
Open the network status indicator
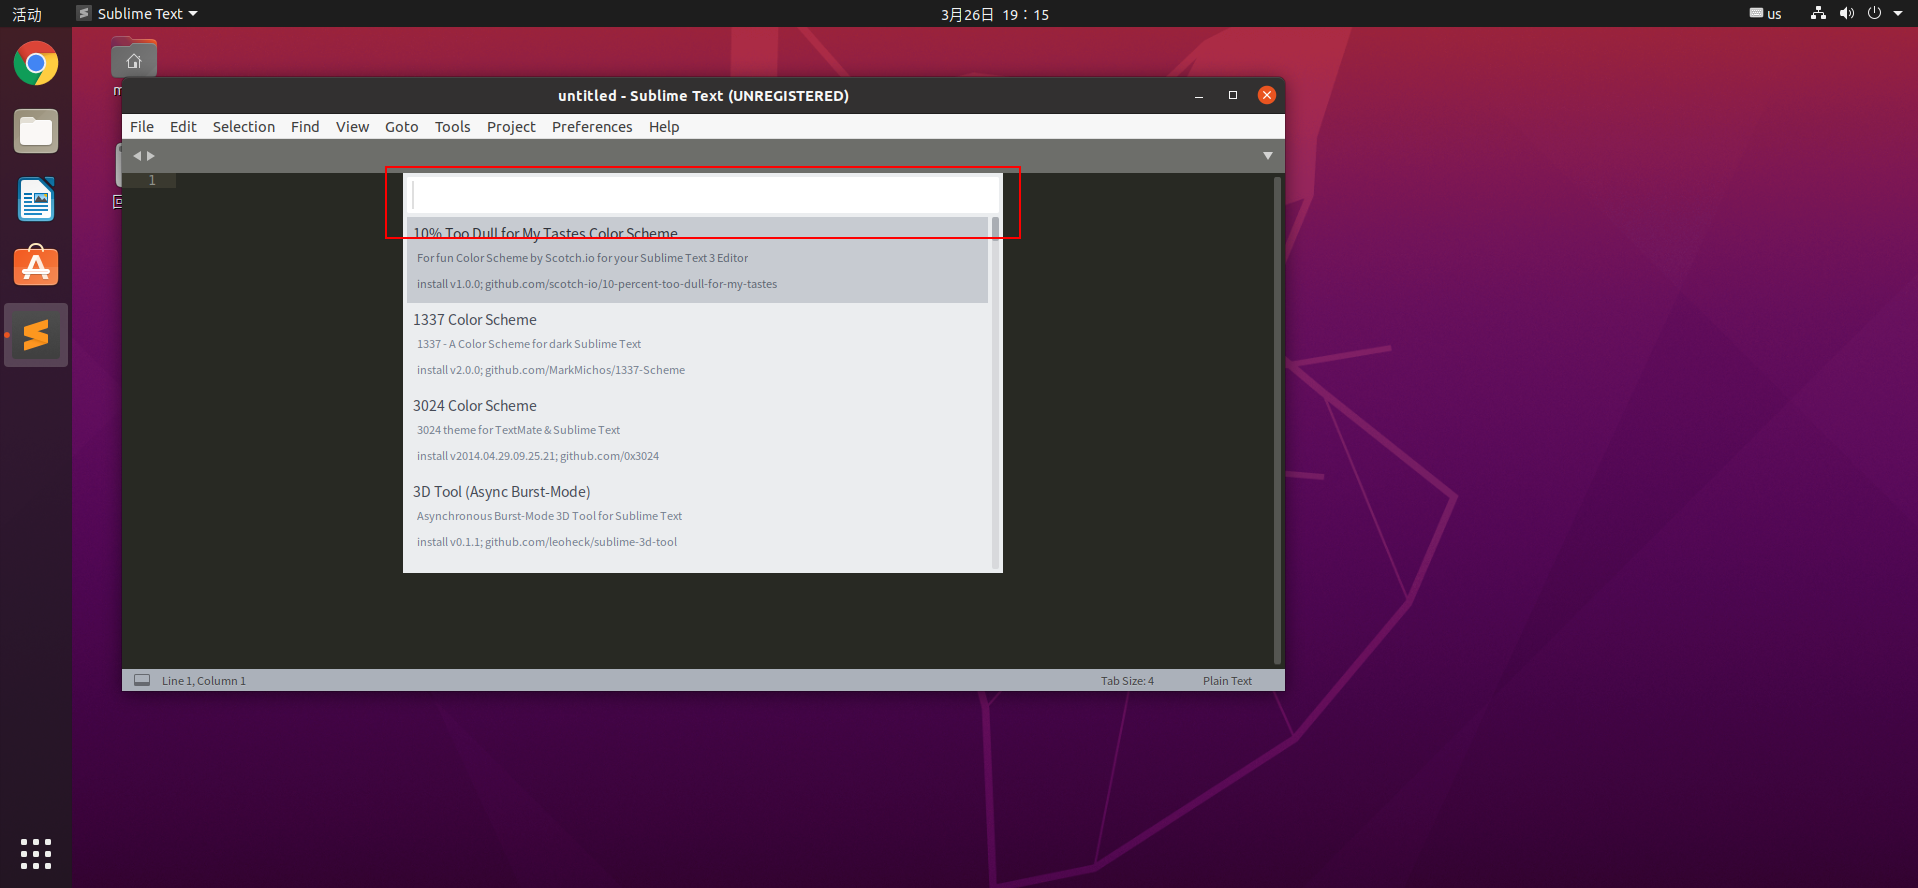point(1818,13)
